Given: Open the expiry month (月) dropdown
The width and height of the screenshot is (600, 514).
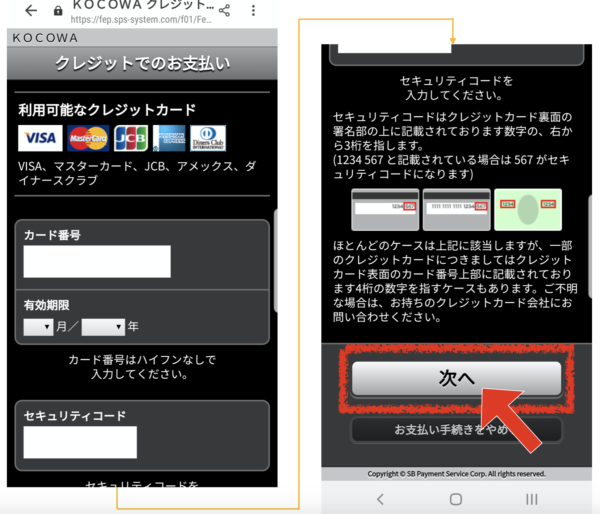Looking at the screenshot, I should pyautogui.click(x=38, y=327).
